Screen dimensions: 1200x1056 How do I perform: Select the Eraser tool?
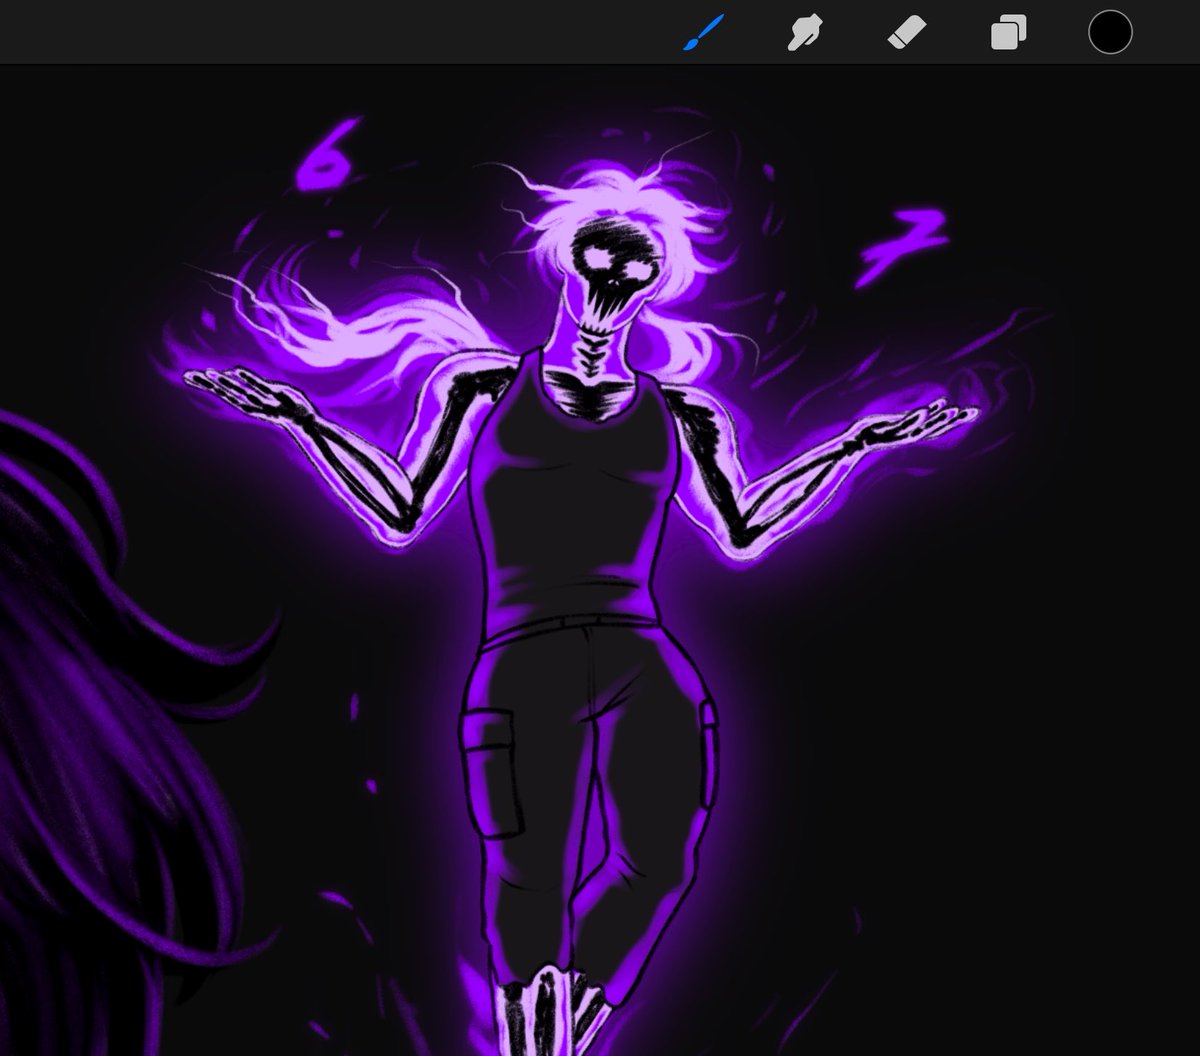(x=908, y=33)
